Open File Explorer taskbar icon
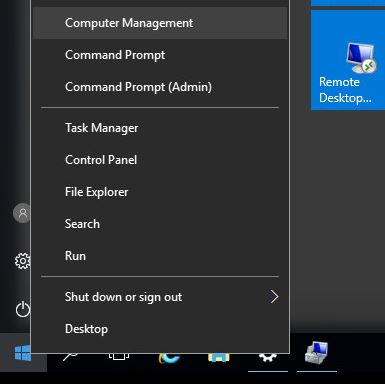Image resolution: width=385 pixels, height=384 pixels. click(219, 357)
